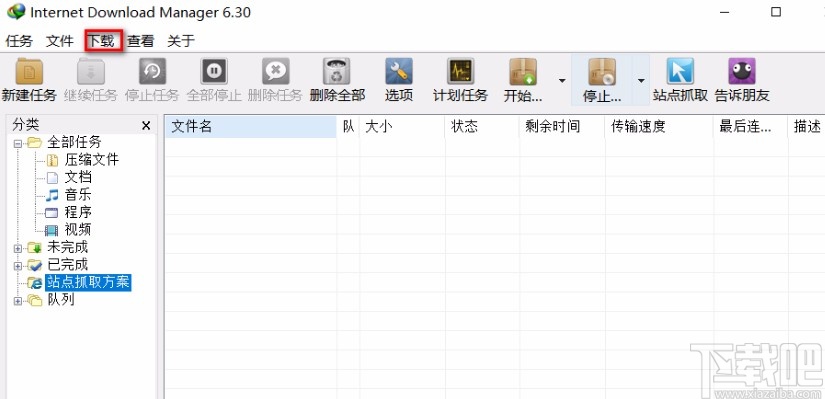
Task: Click the 停止 queue box icon
Action: [602, 72]
